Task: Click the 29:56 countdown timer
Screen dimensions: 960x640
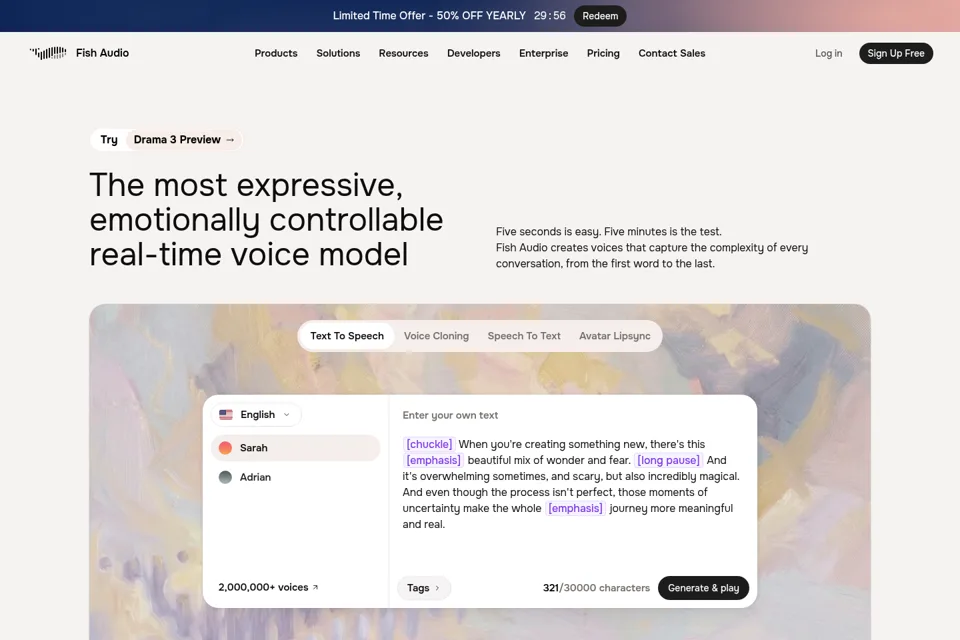Action: 550,16
